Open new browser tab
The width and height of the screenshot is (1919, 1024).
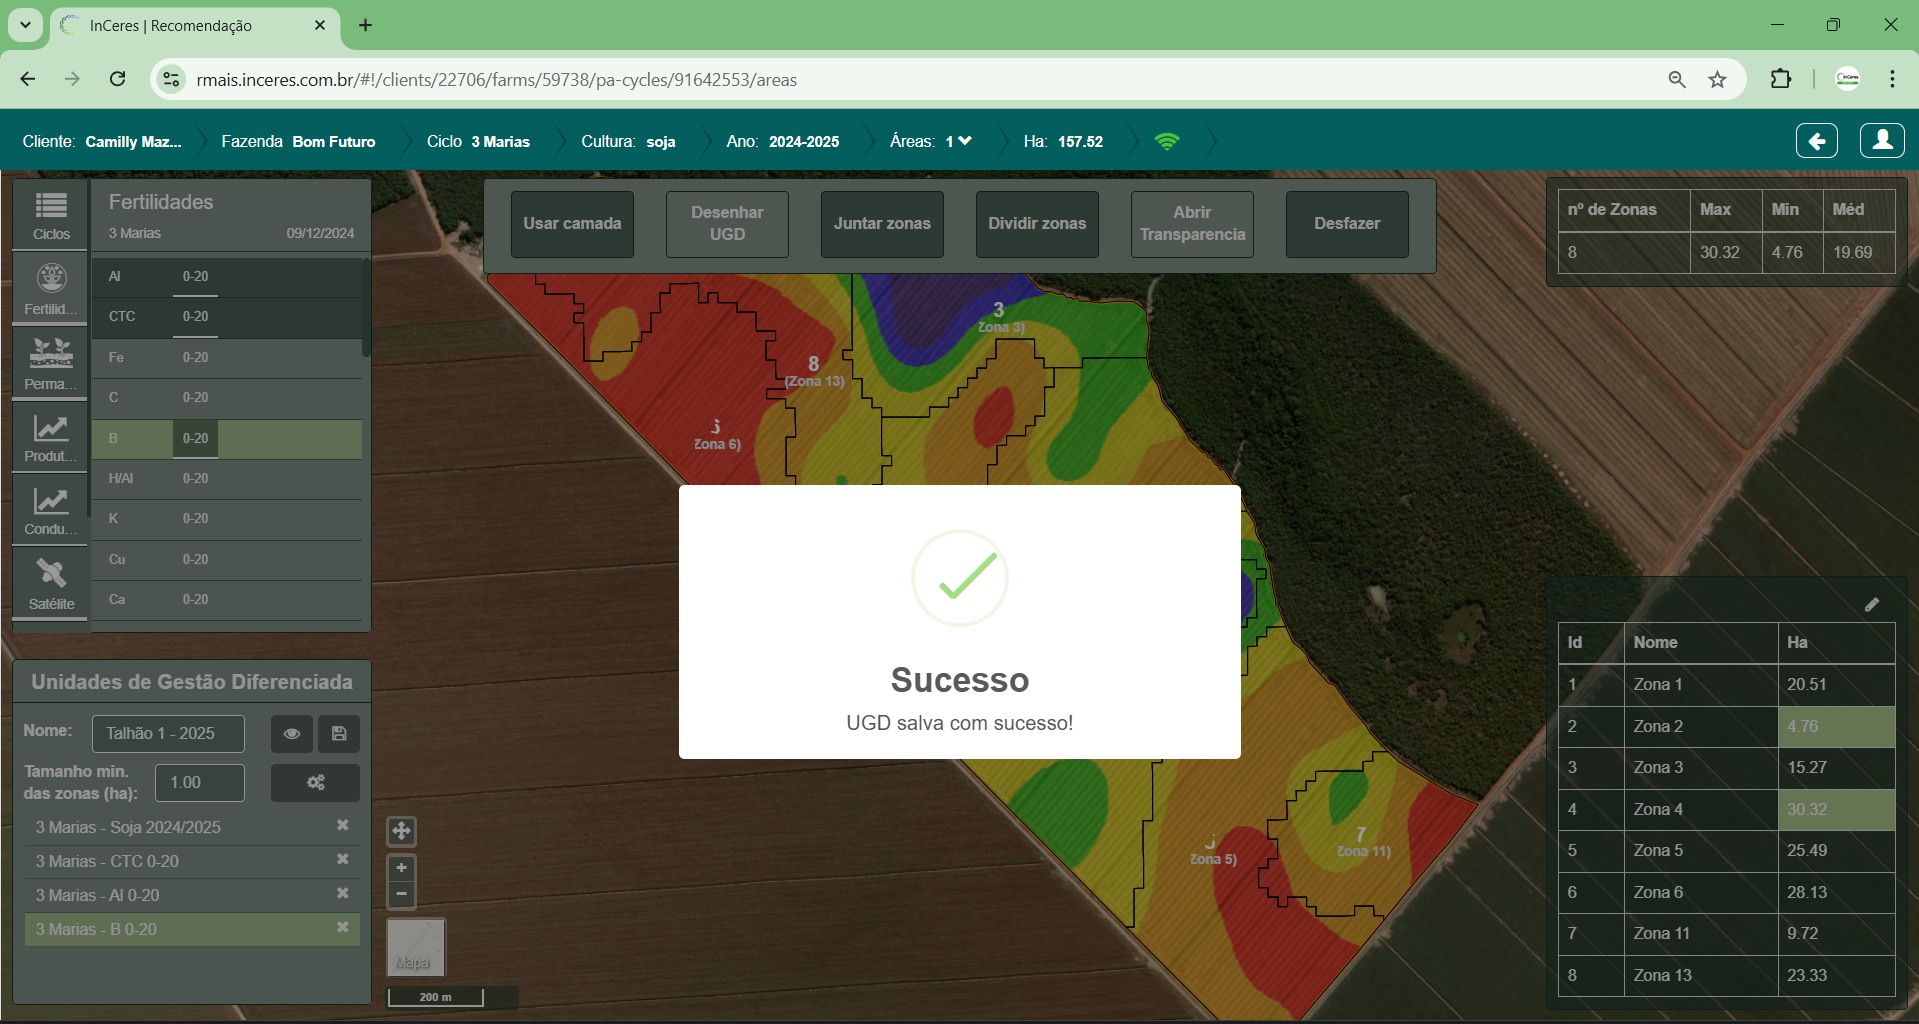[365, 25]
